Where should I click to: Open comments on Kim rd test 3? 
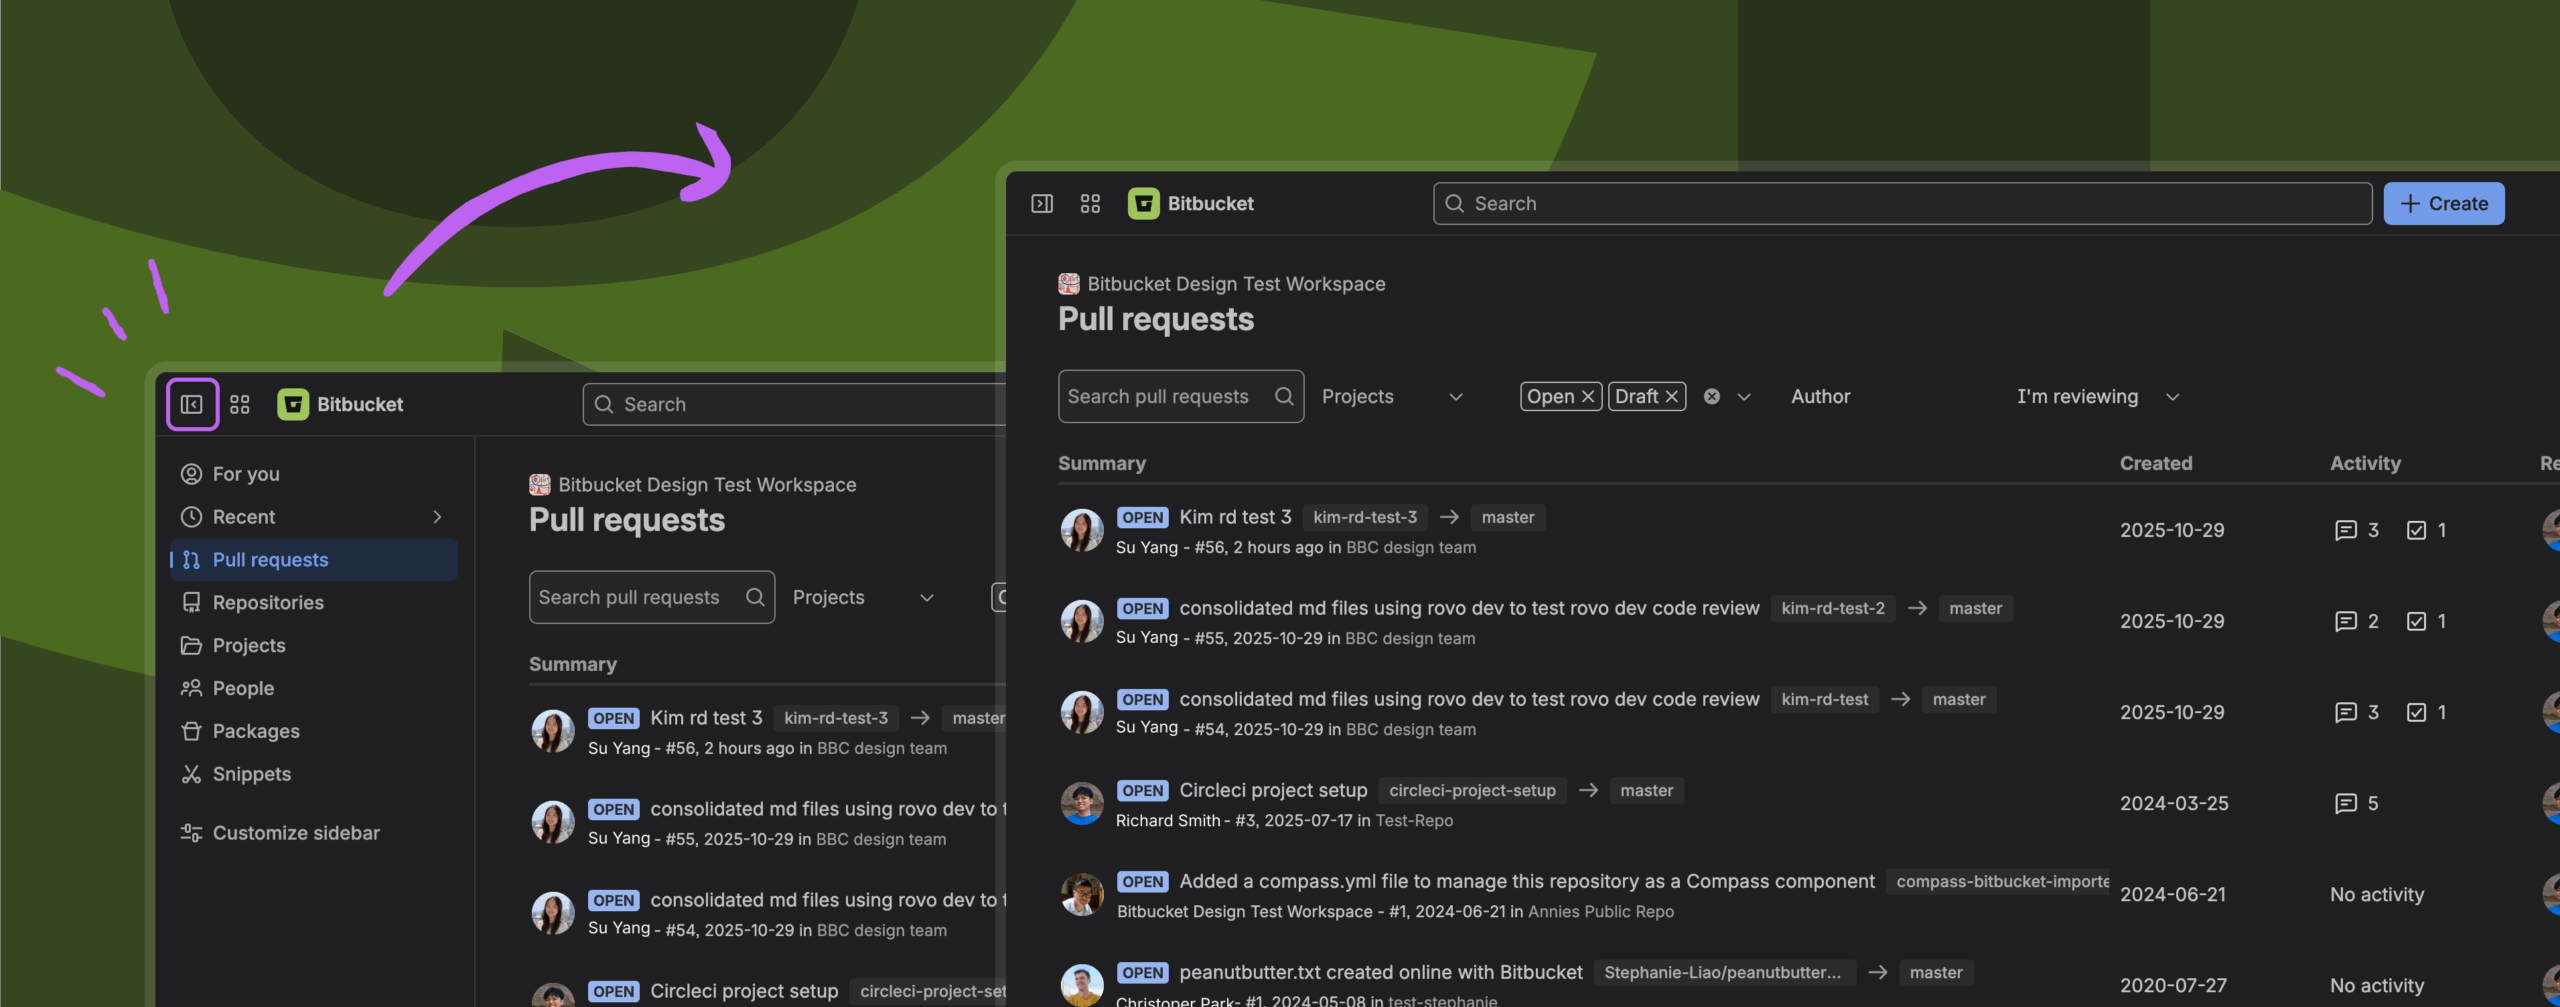click(2347, 530)
